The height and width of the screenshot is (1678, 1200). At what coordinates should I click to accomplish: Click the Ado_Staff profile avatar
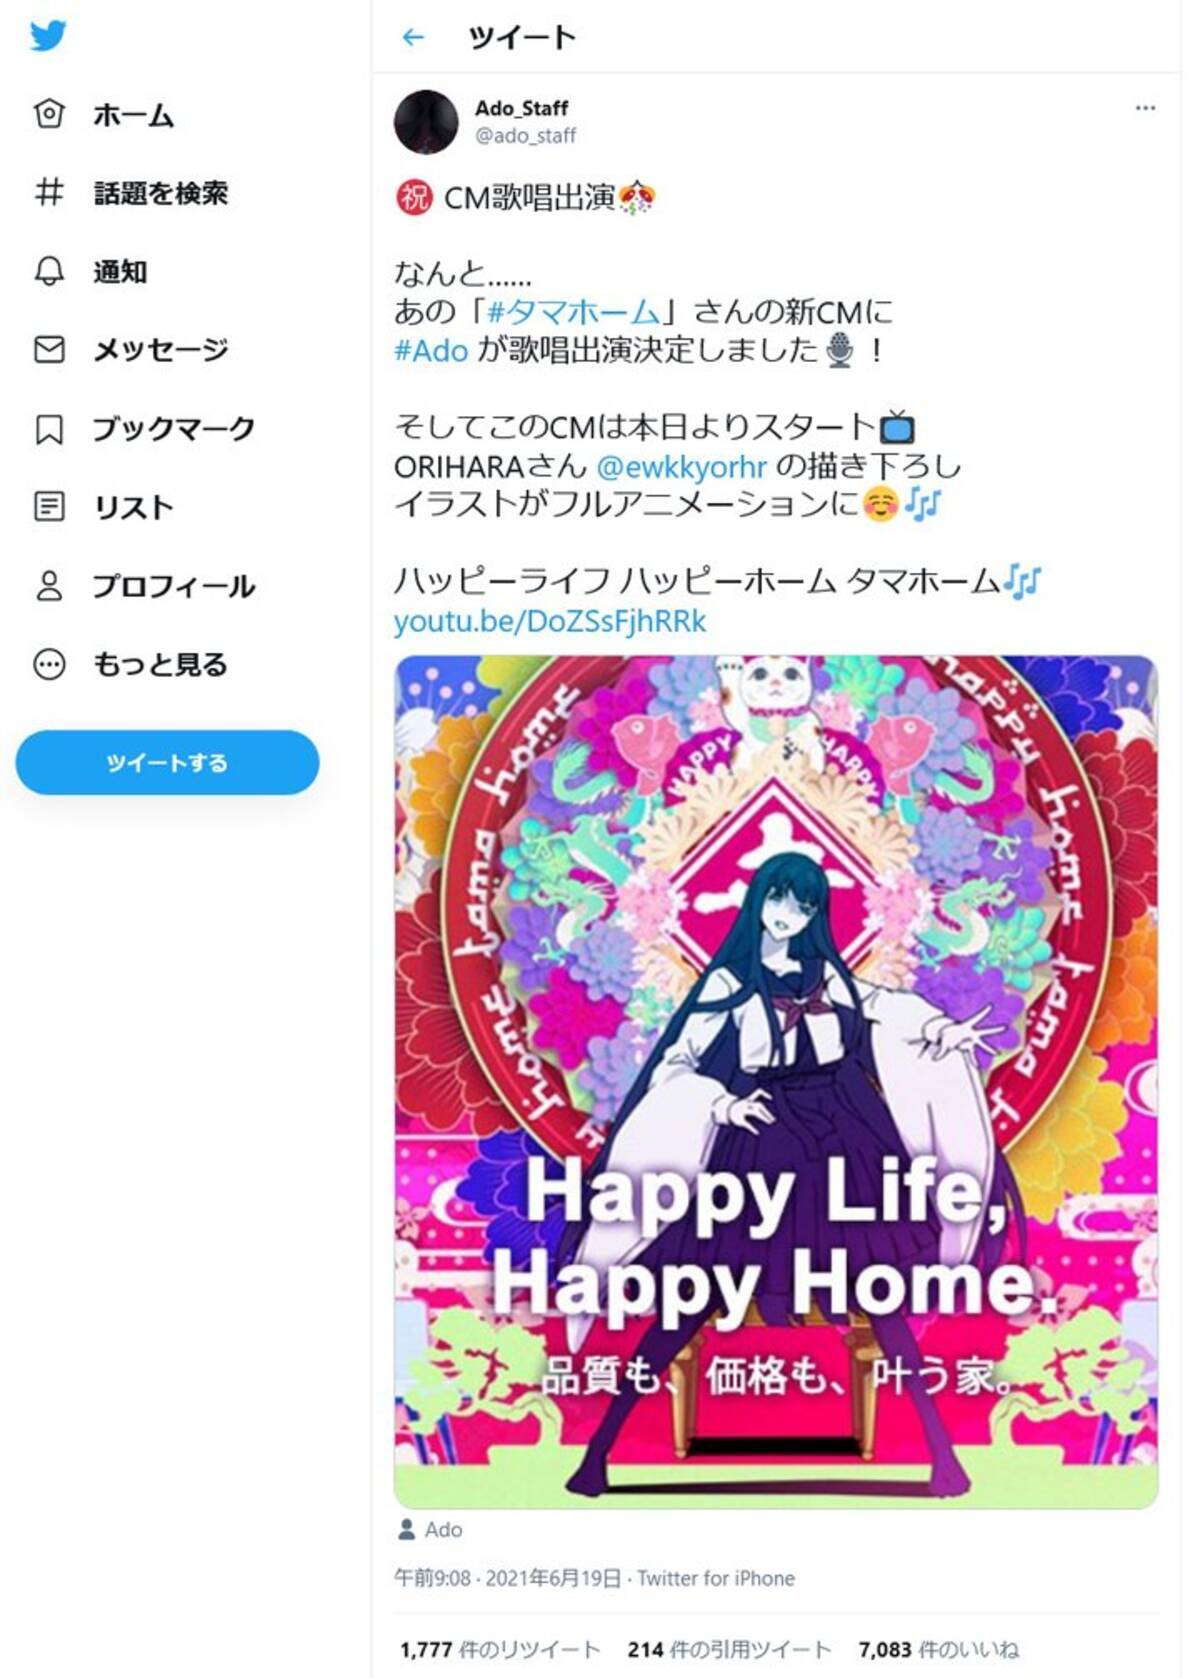[x=426, y=121]
